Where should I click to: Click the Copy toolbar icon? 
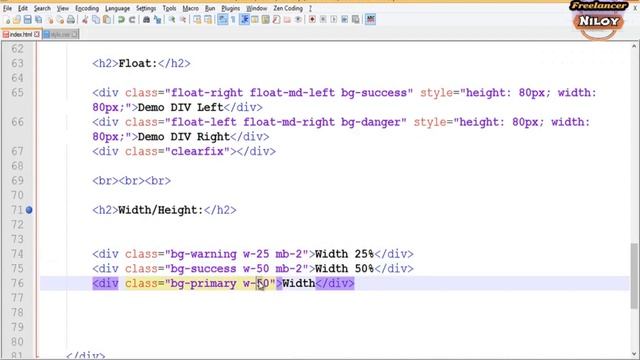coord(96,20)
